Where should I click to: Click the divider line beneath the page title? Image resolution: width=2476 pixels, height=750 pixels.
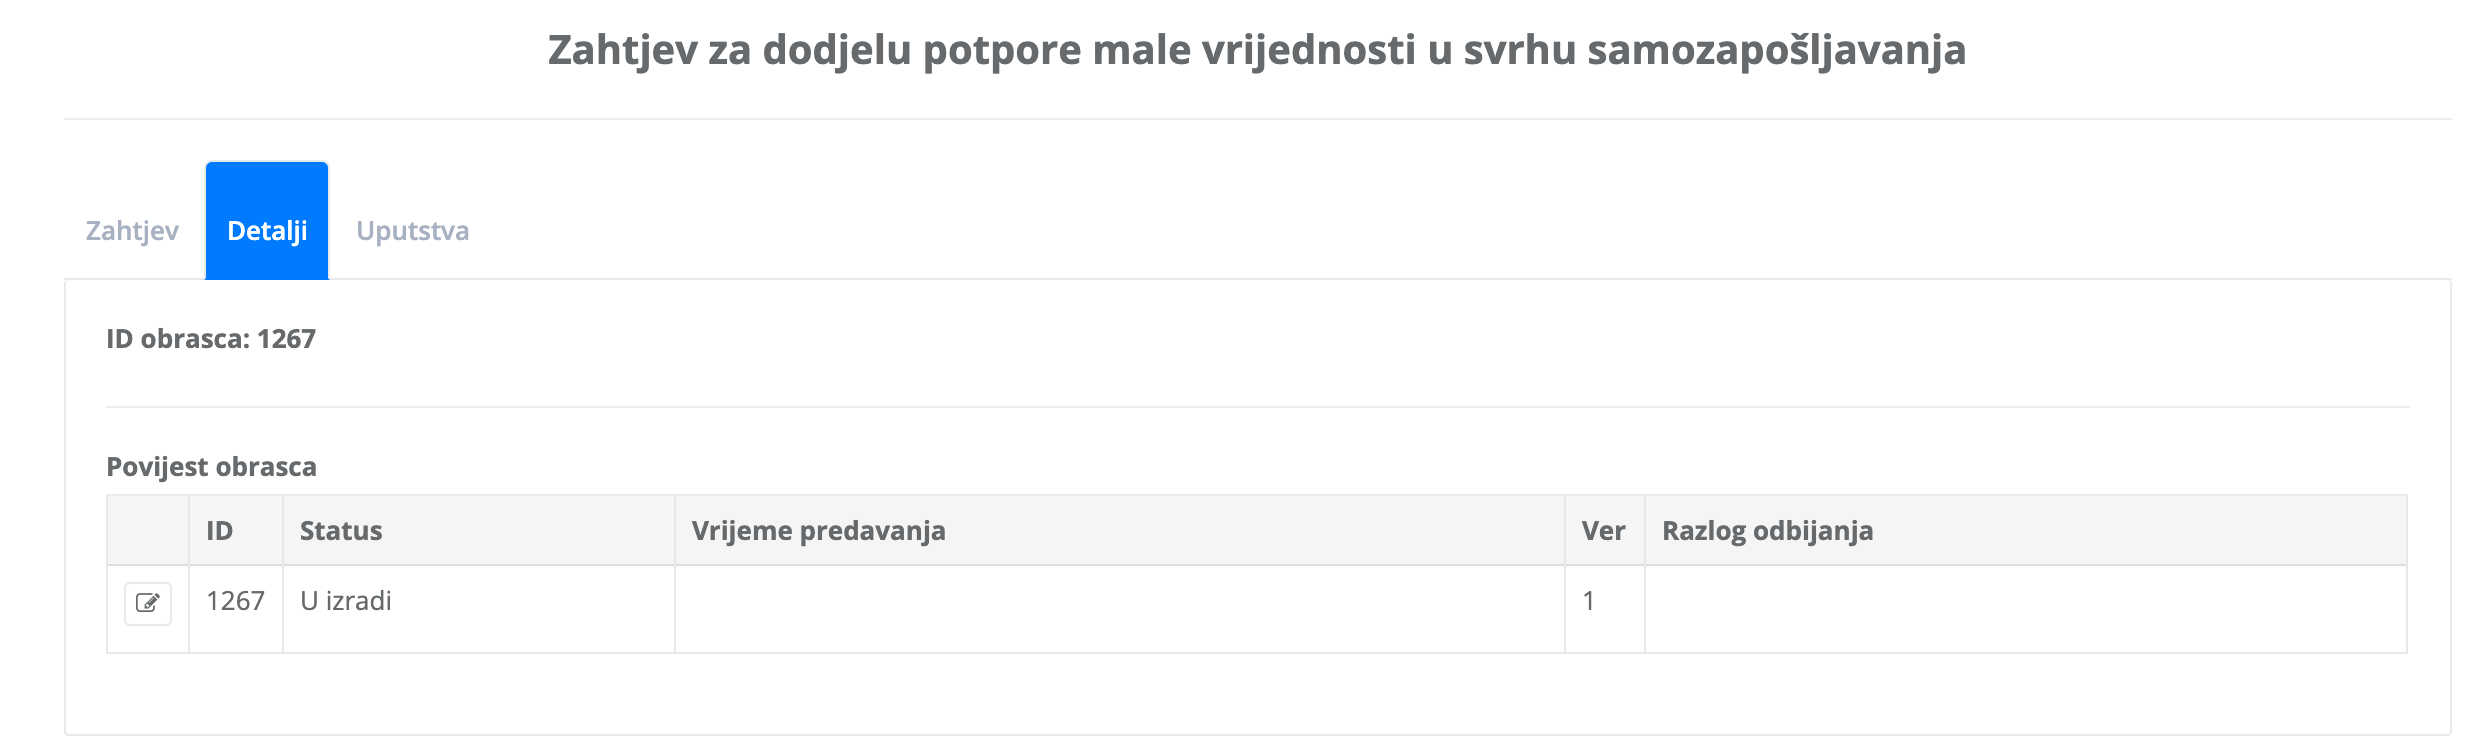click(1257, 119)
